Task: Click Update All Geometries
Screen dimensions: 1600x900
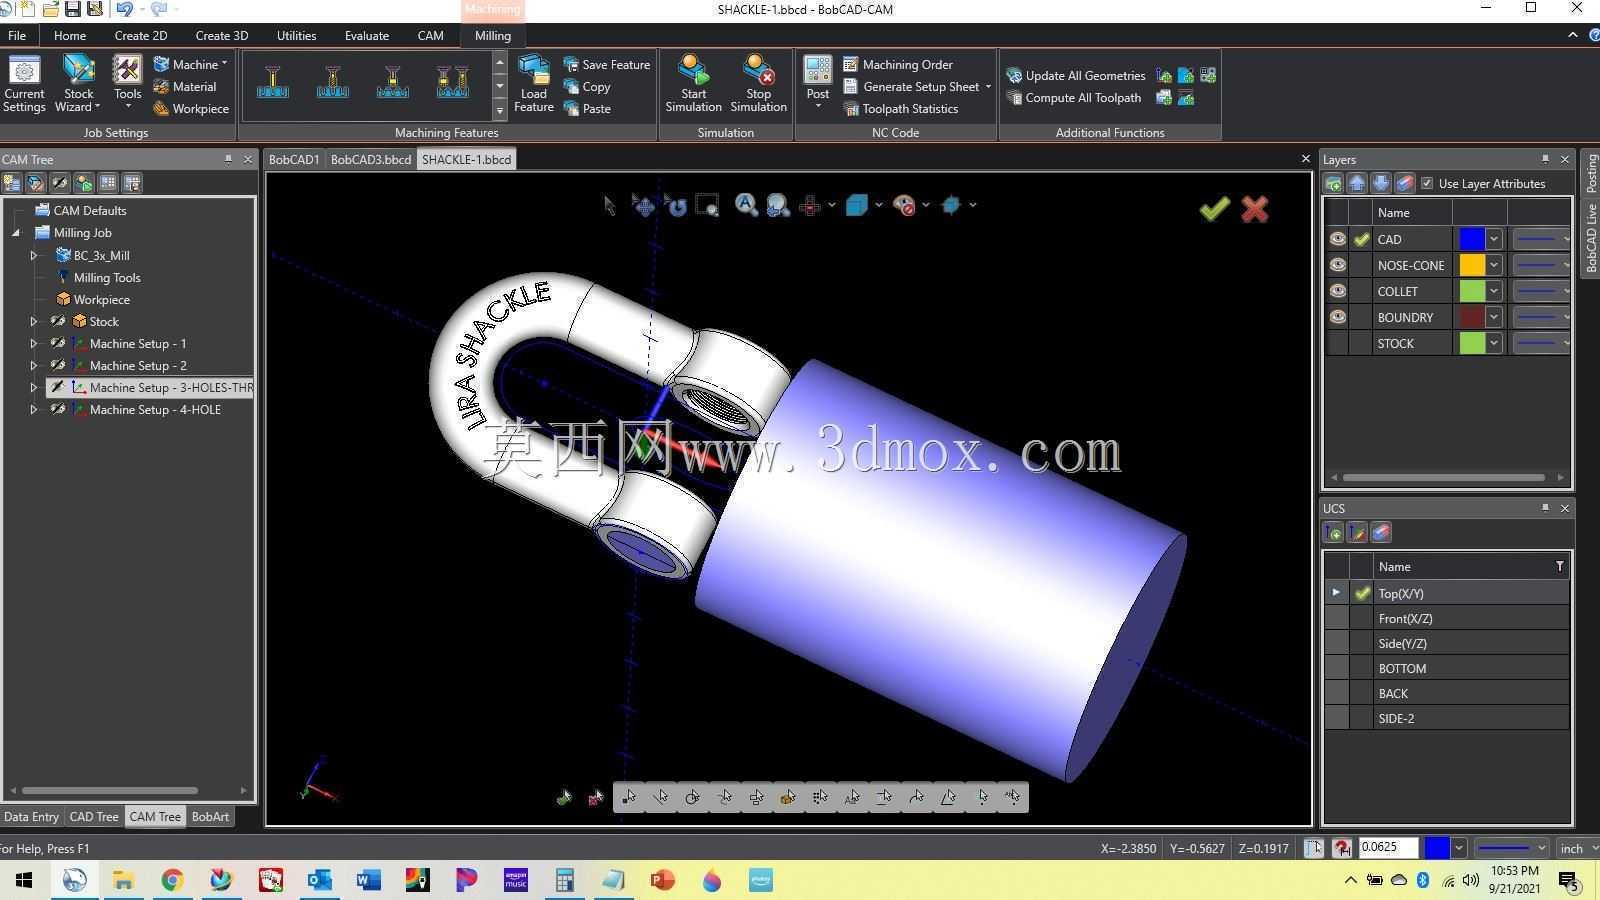Action: point(1075,76)
